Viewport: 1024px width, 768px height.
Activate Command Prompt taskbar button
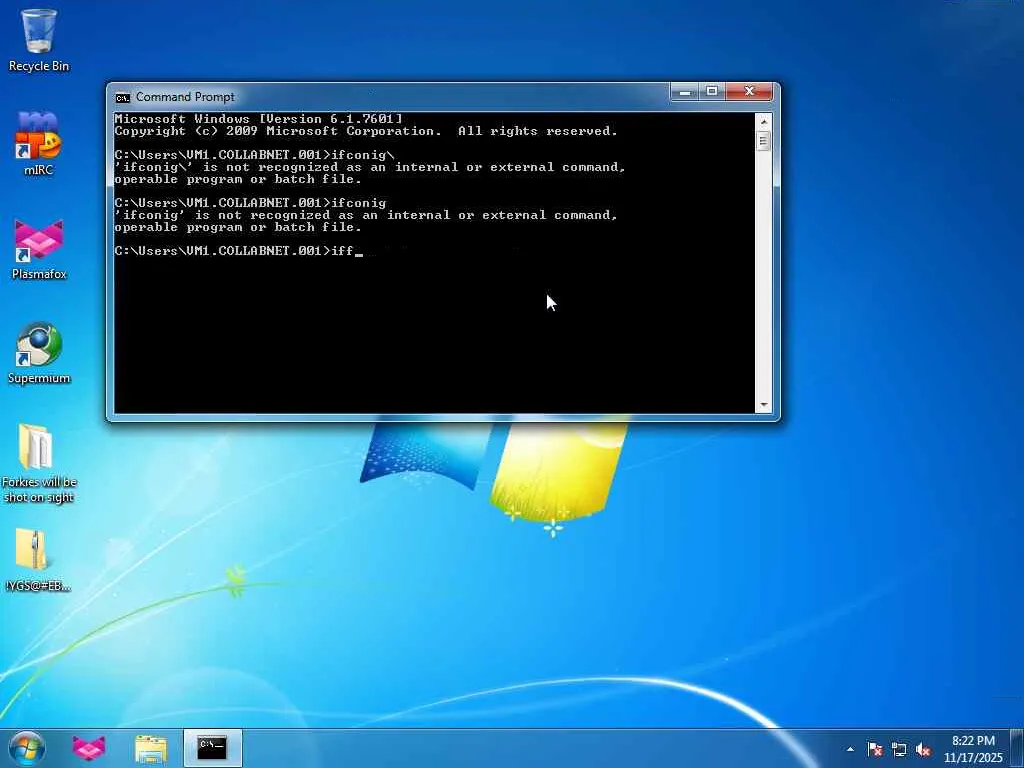coord(212,748)
